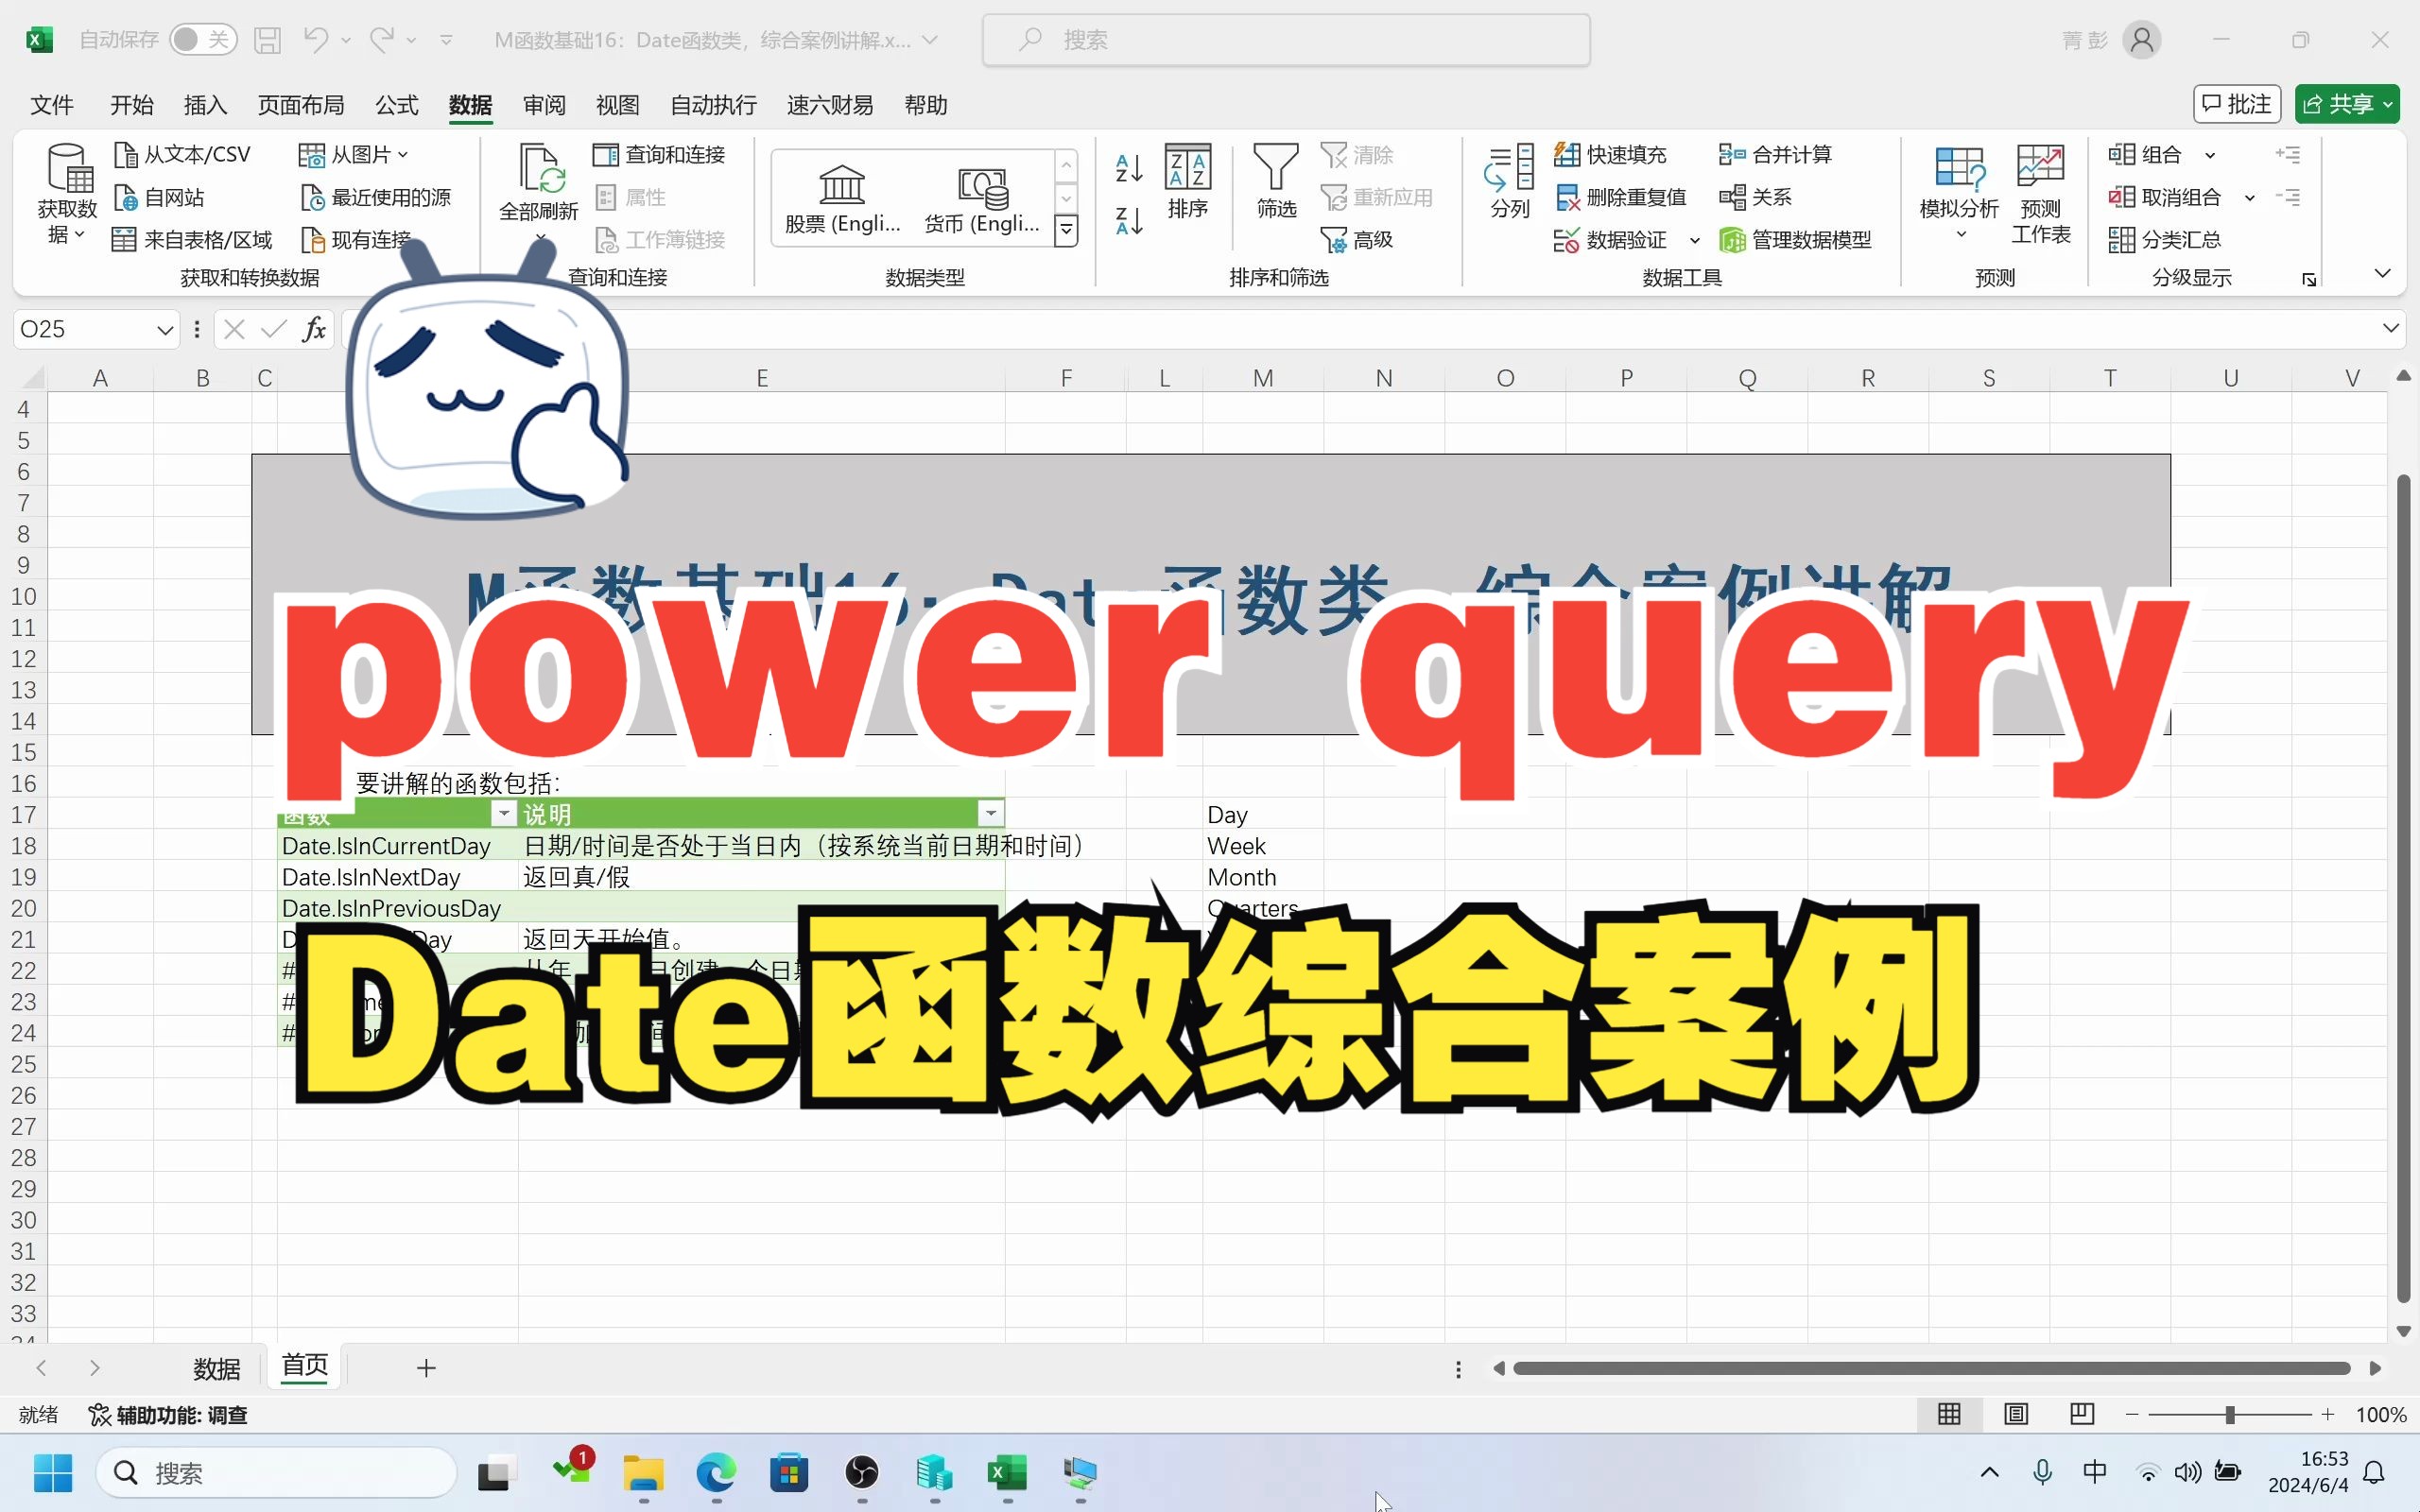Viewport: 2420px width, 1512px height.
Task: Adjust the zoom slider
Action: (2231, 1414)
